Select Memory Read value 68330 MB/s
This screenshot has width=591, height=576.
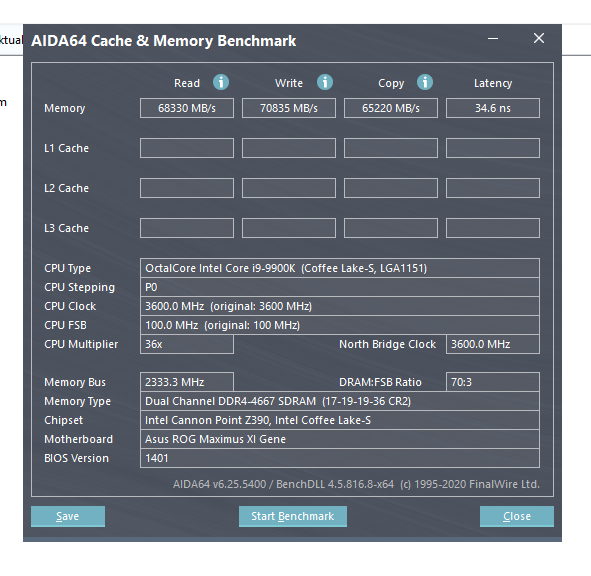(x=187, y=108)
